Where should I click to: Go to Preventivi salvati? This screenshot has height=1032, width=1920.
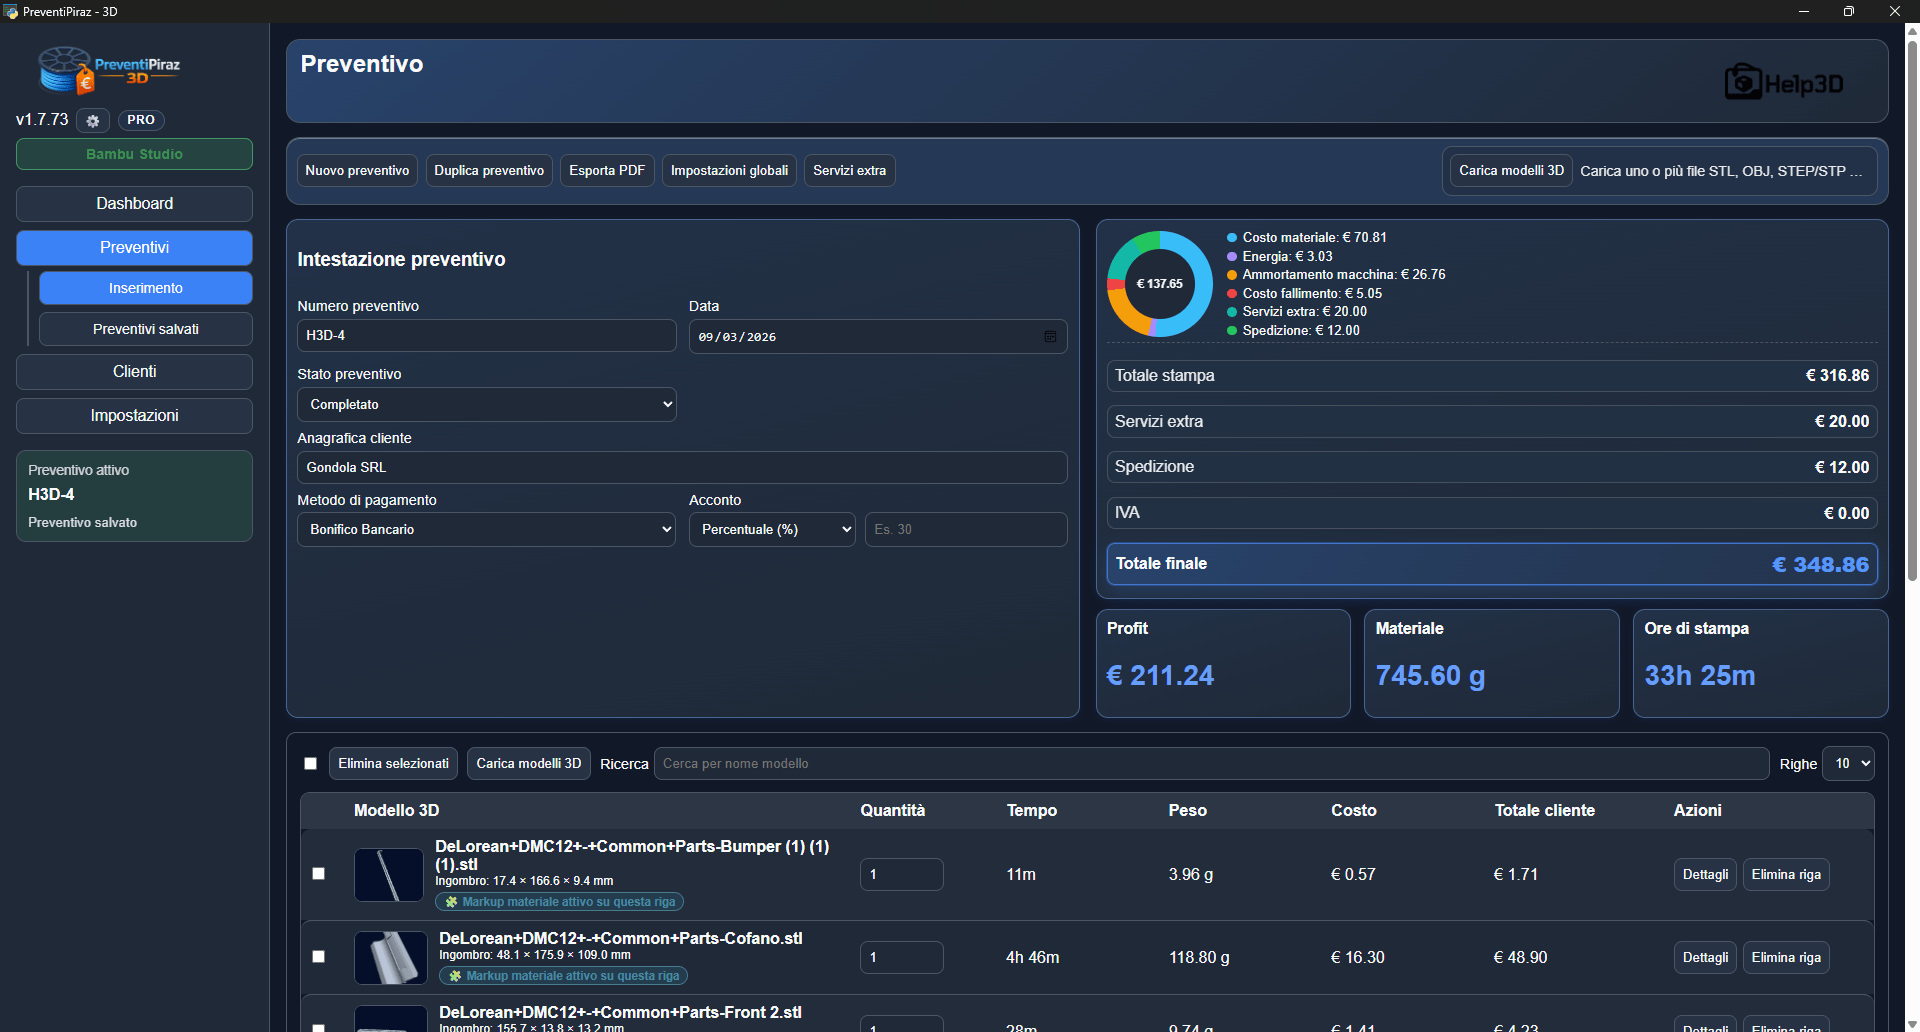tap(145, 329)
